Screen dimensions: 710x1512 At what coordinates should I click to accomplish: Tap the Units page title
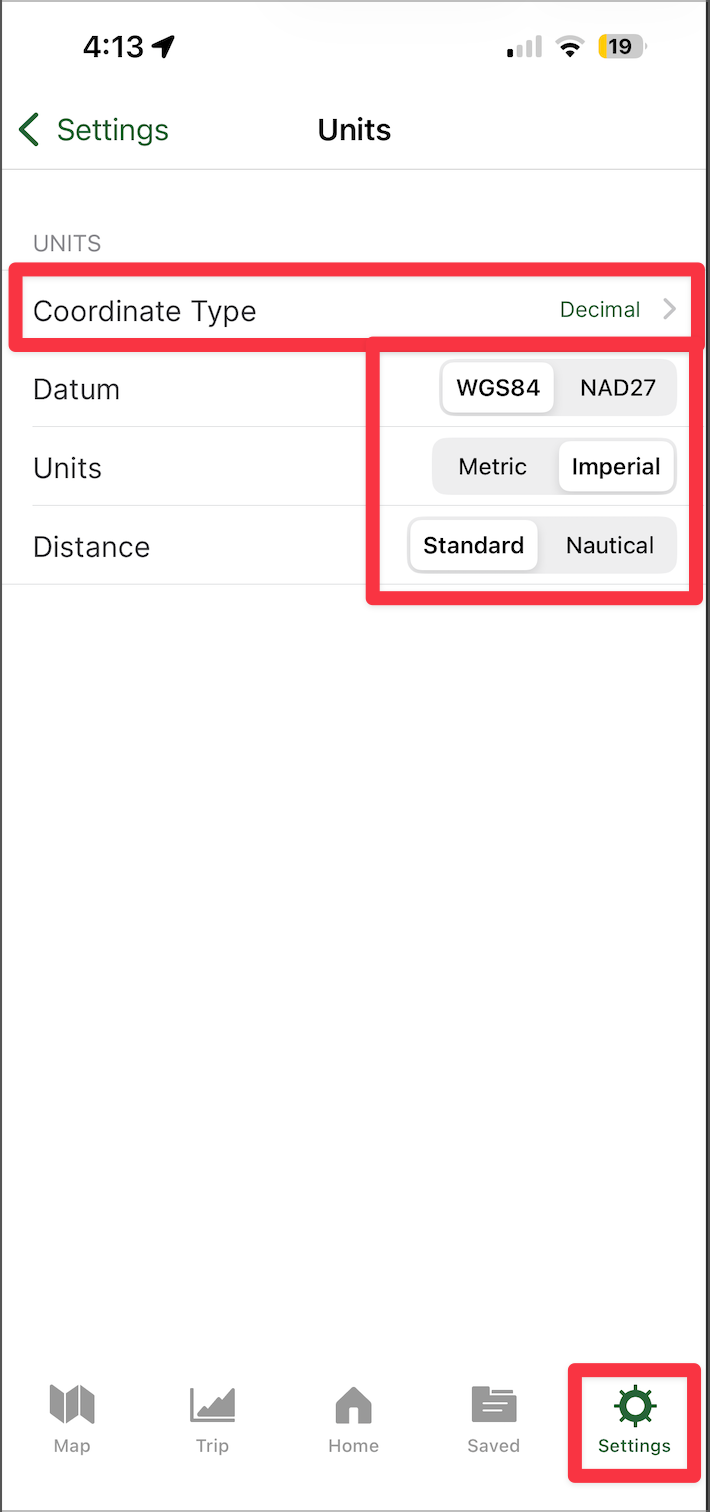coord(354,130)
